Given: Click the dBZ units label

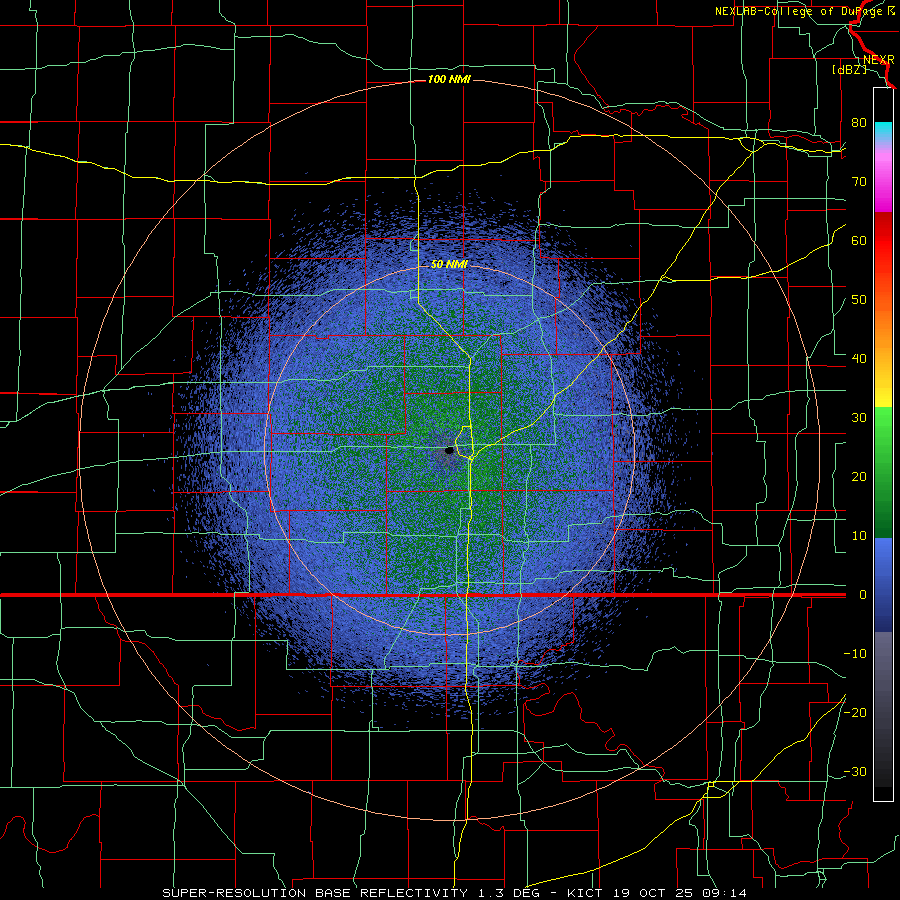Looking at the screenshot, I should (x=849, y=70).
